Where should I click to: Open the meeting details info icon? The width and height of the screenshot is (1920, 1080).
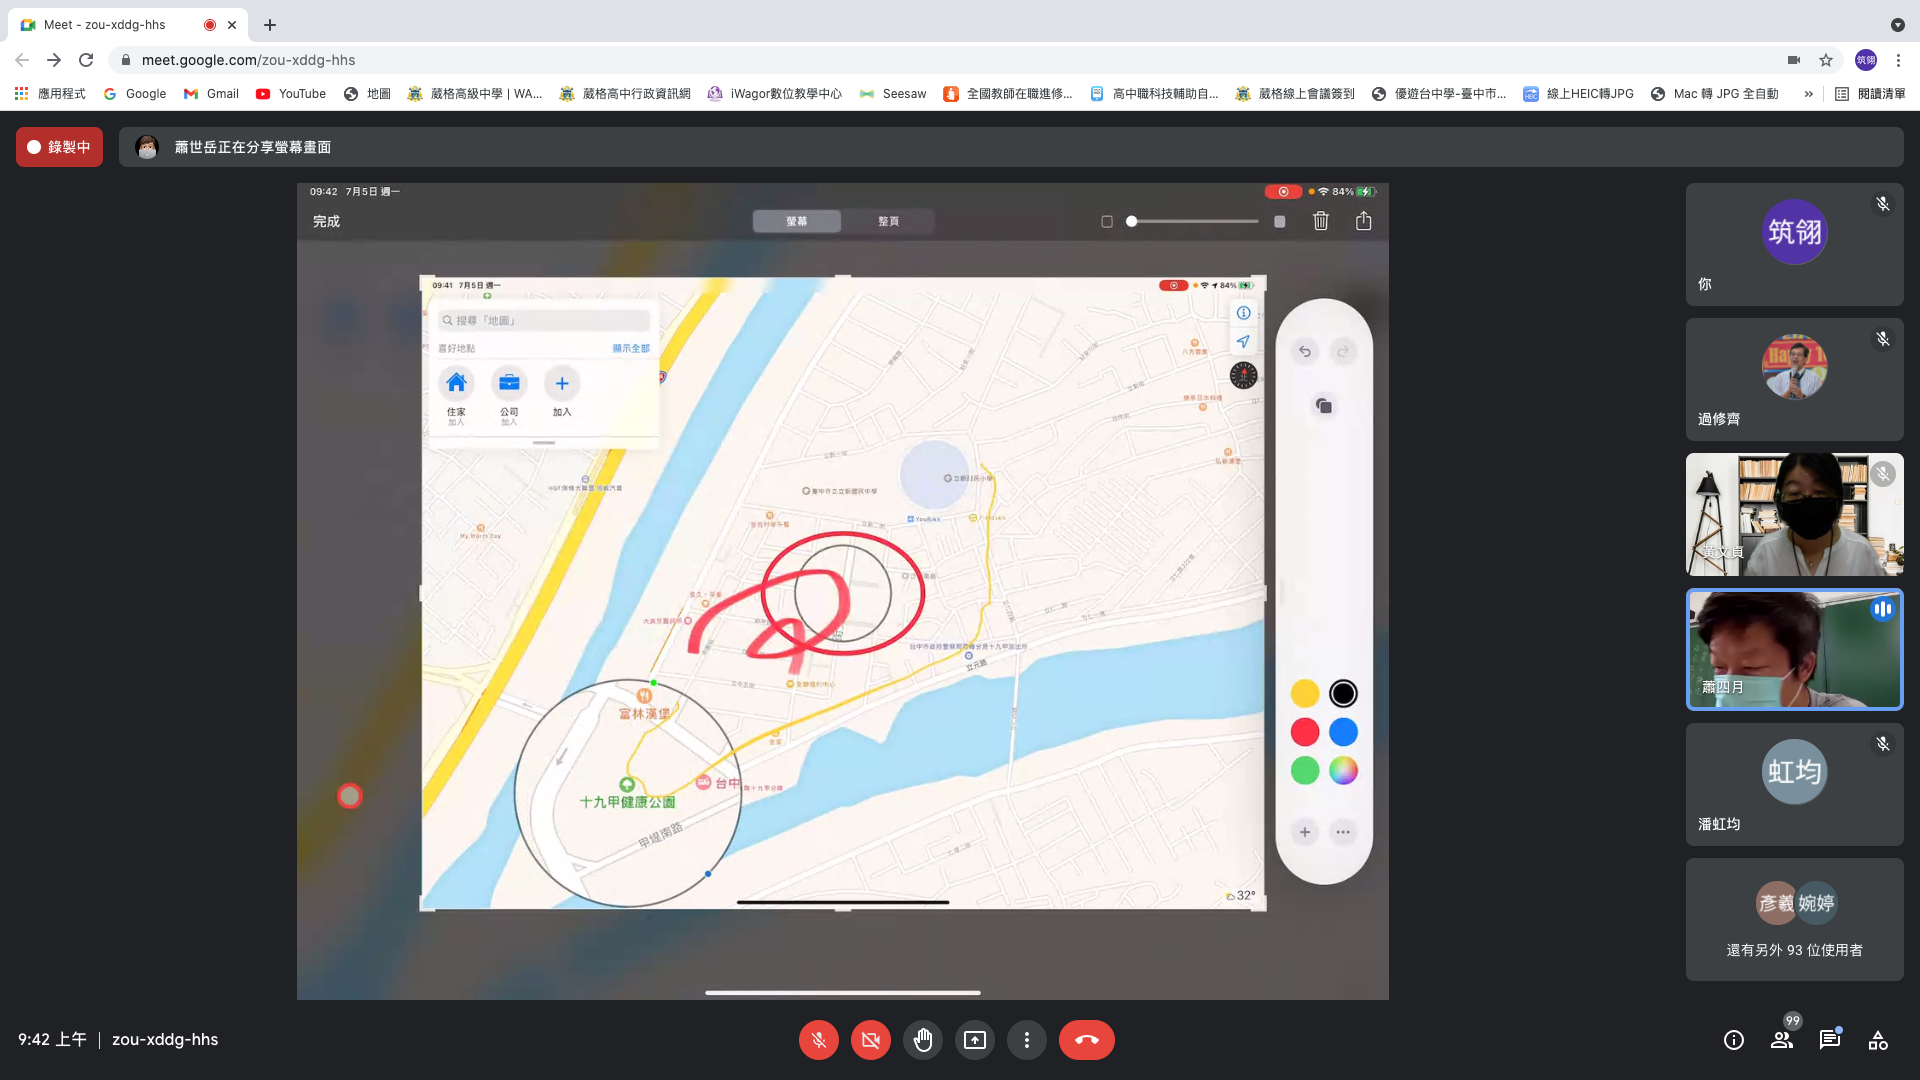pos(1733,1040)
